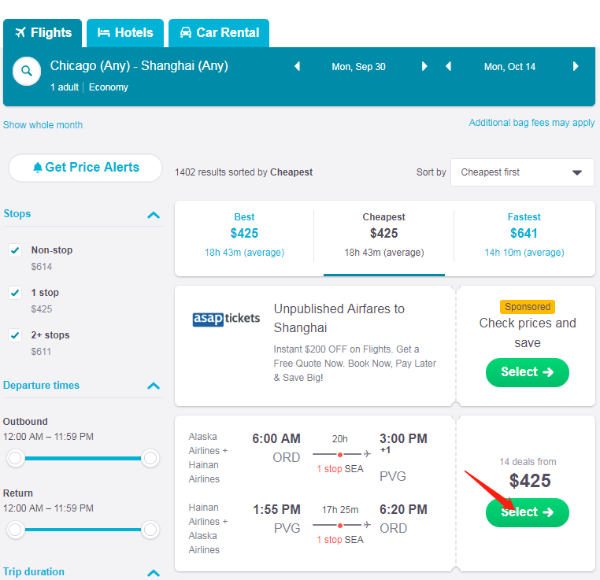Click the Sponsored badge
Viewport: 600px width, 580px height.
coord(527,307)
